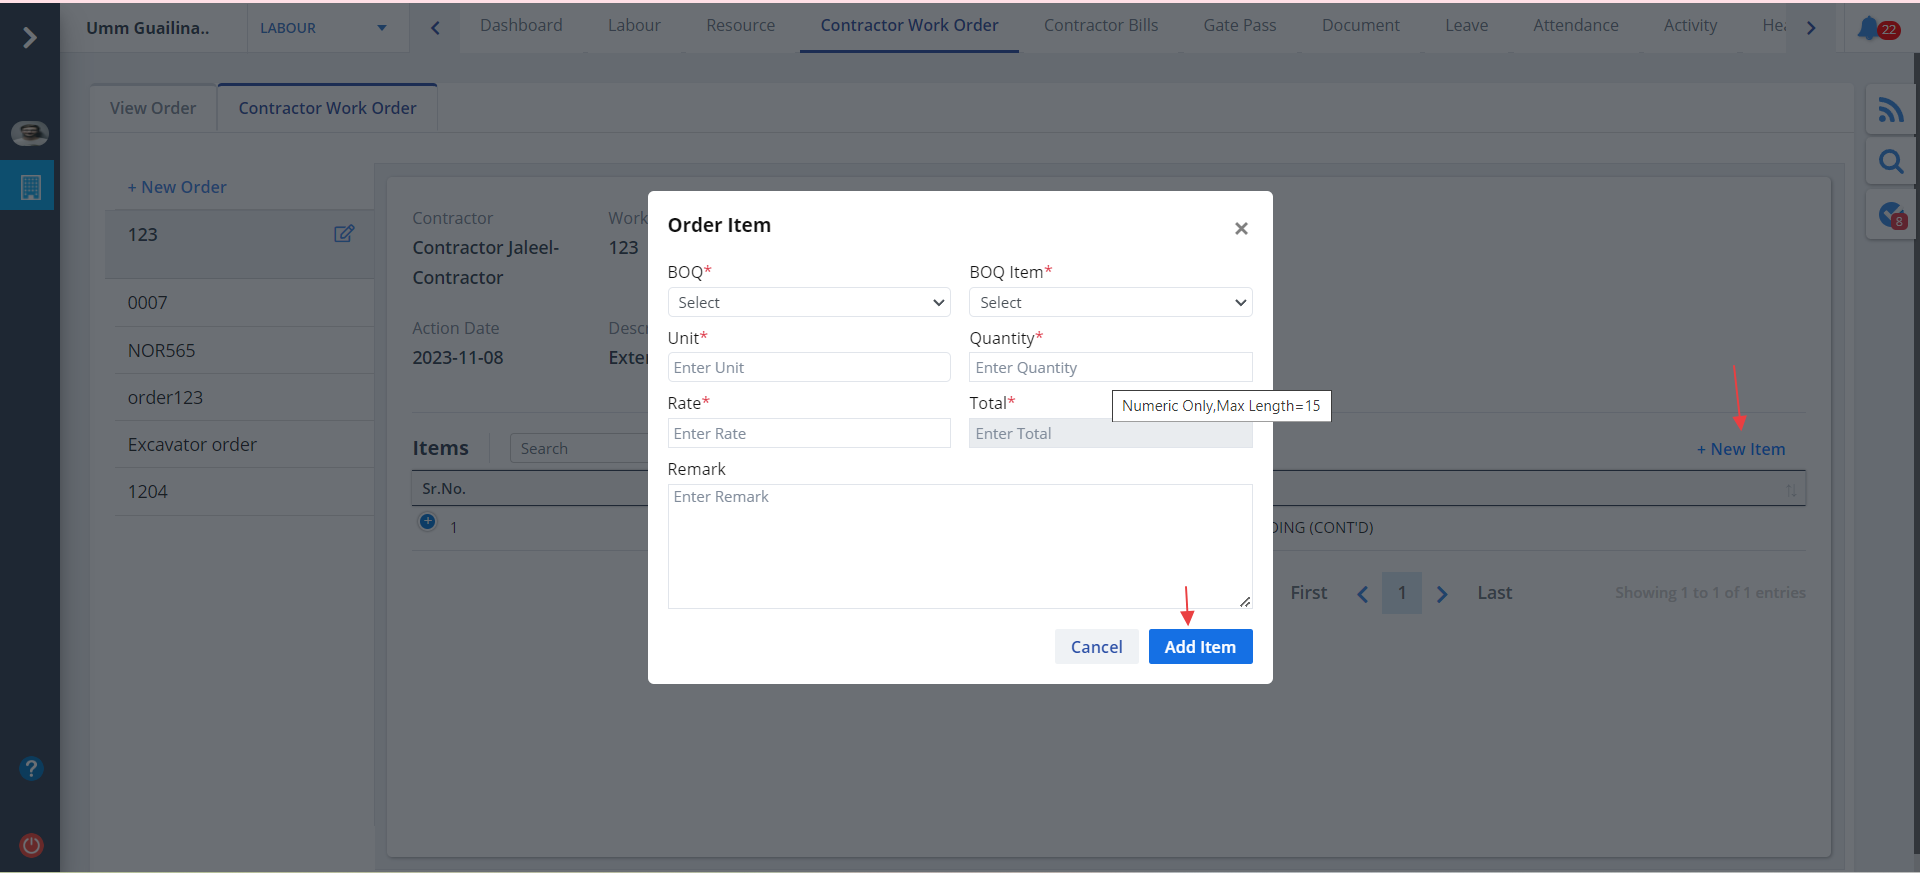Click the Add Item button
This screenshot has width=1920, height=873.
pyautogui.click(x=1200, y=647)
